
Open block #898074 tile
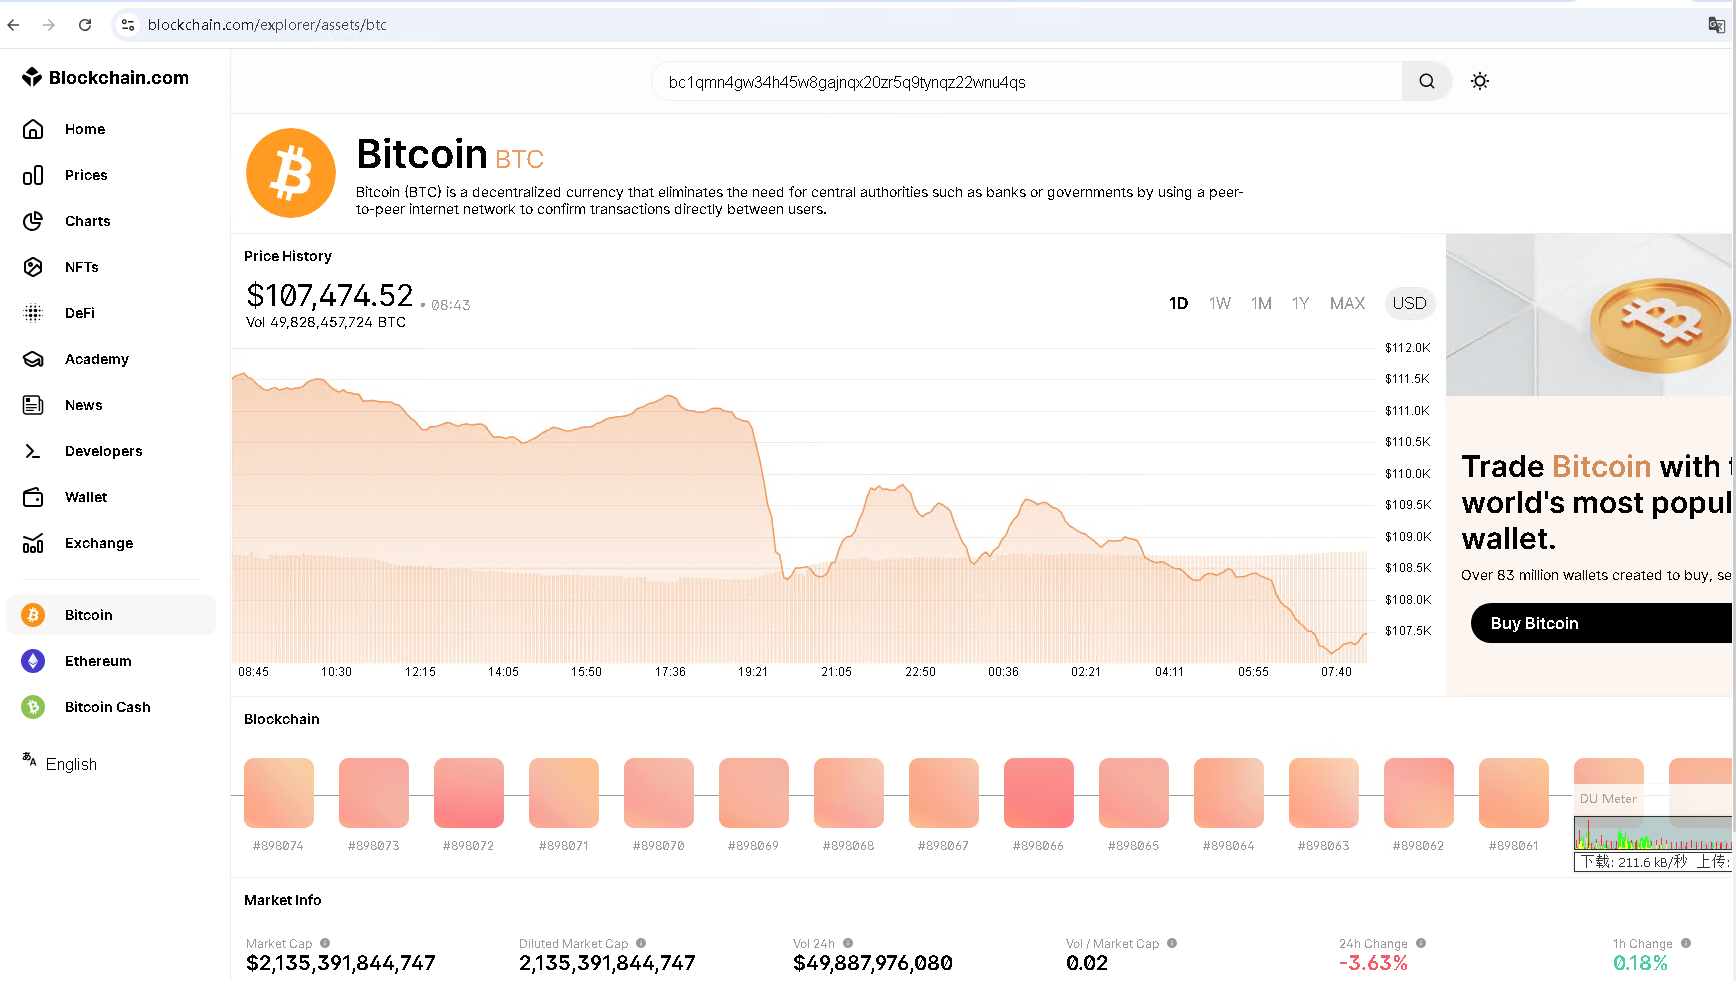point(279,793)
